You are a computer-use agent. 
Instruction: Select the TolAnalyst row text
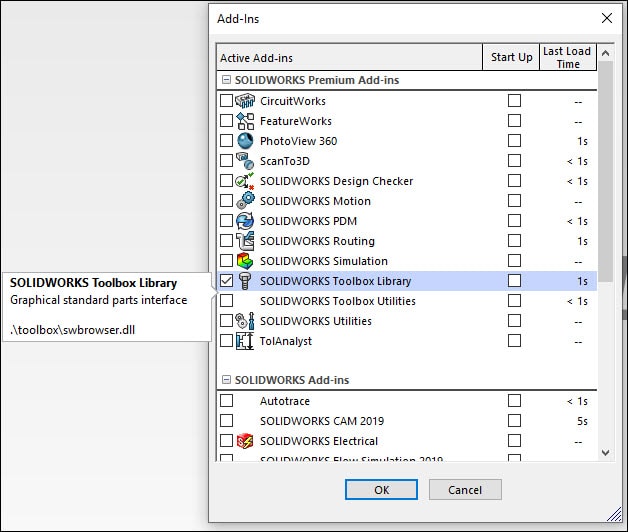(x=286, y=341)
